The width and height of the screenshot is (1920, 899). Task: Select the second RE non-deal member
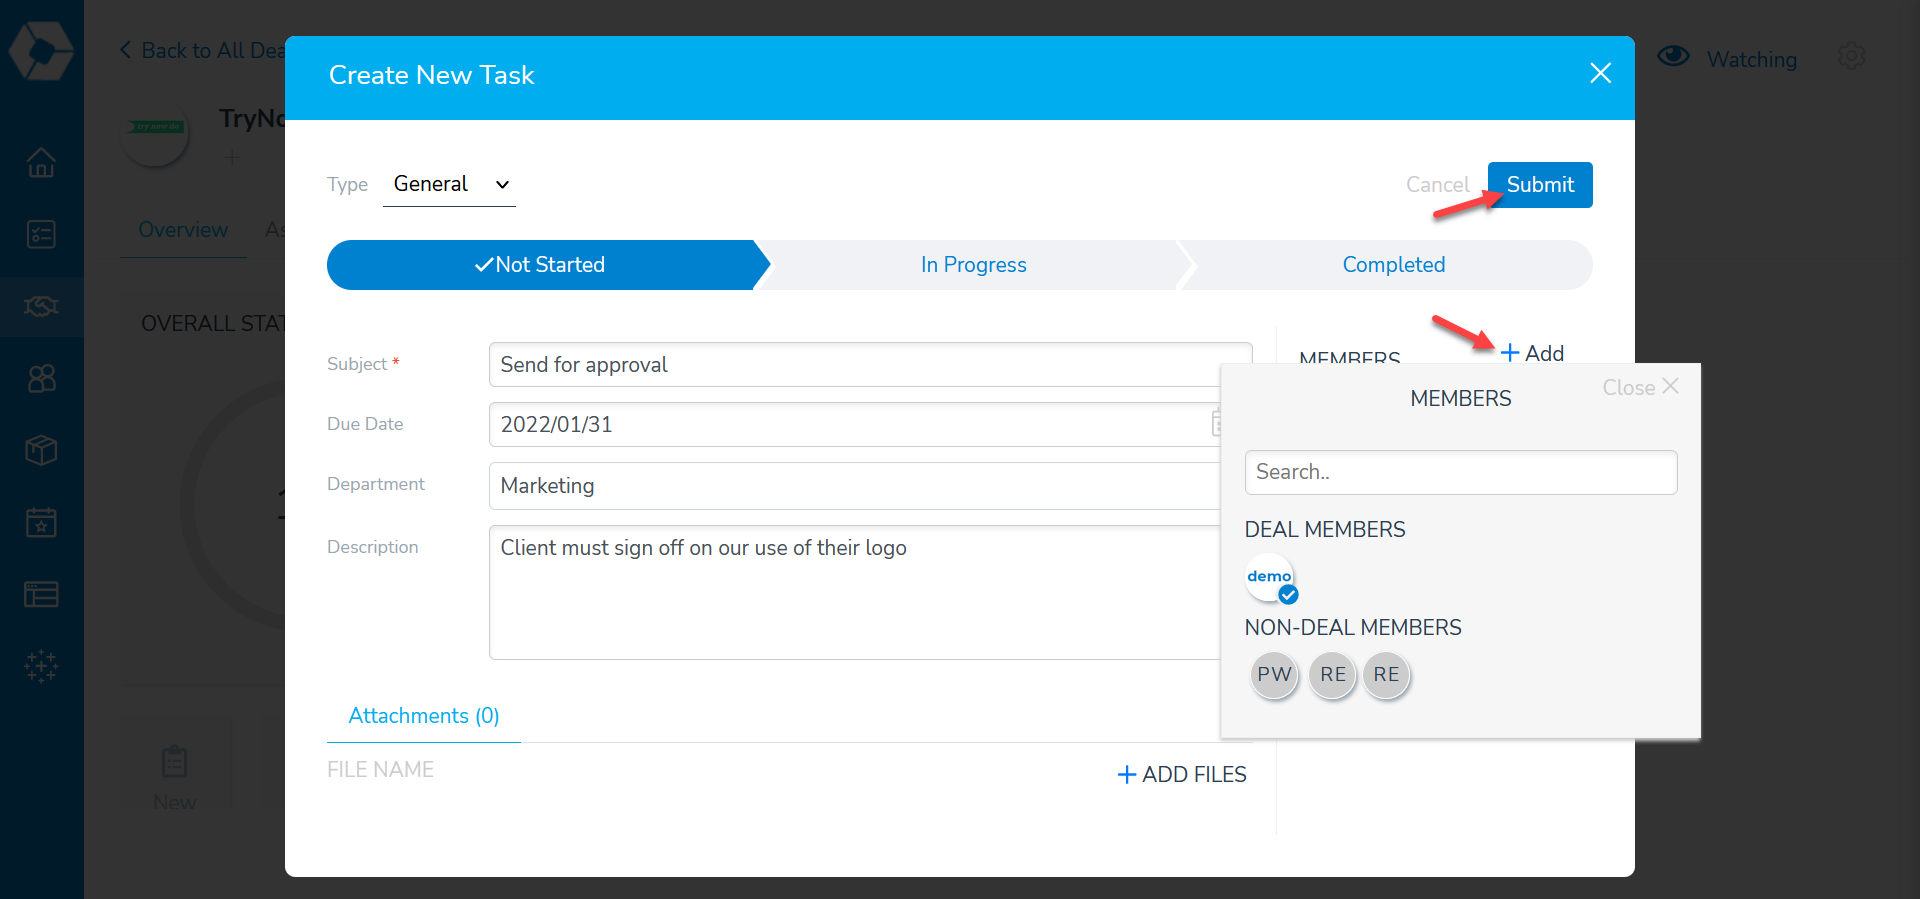(1386, 675)
